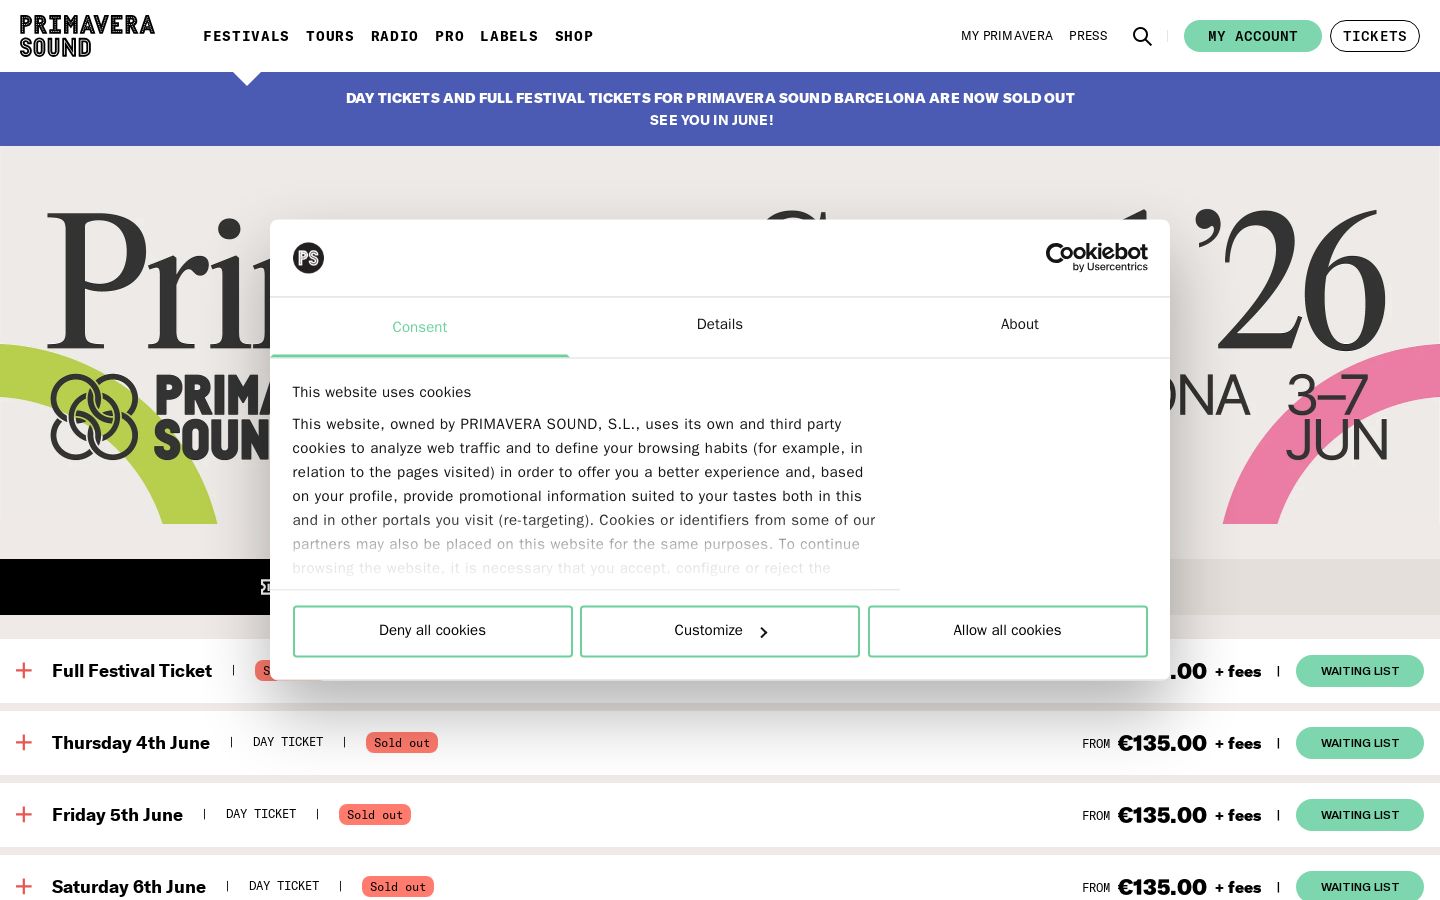
Task: Click Sold out badge on Saturday row
Action: click(398, 887)
